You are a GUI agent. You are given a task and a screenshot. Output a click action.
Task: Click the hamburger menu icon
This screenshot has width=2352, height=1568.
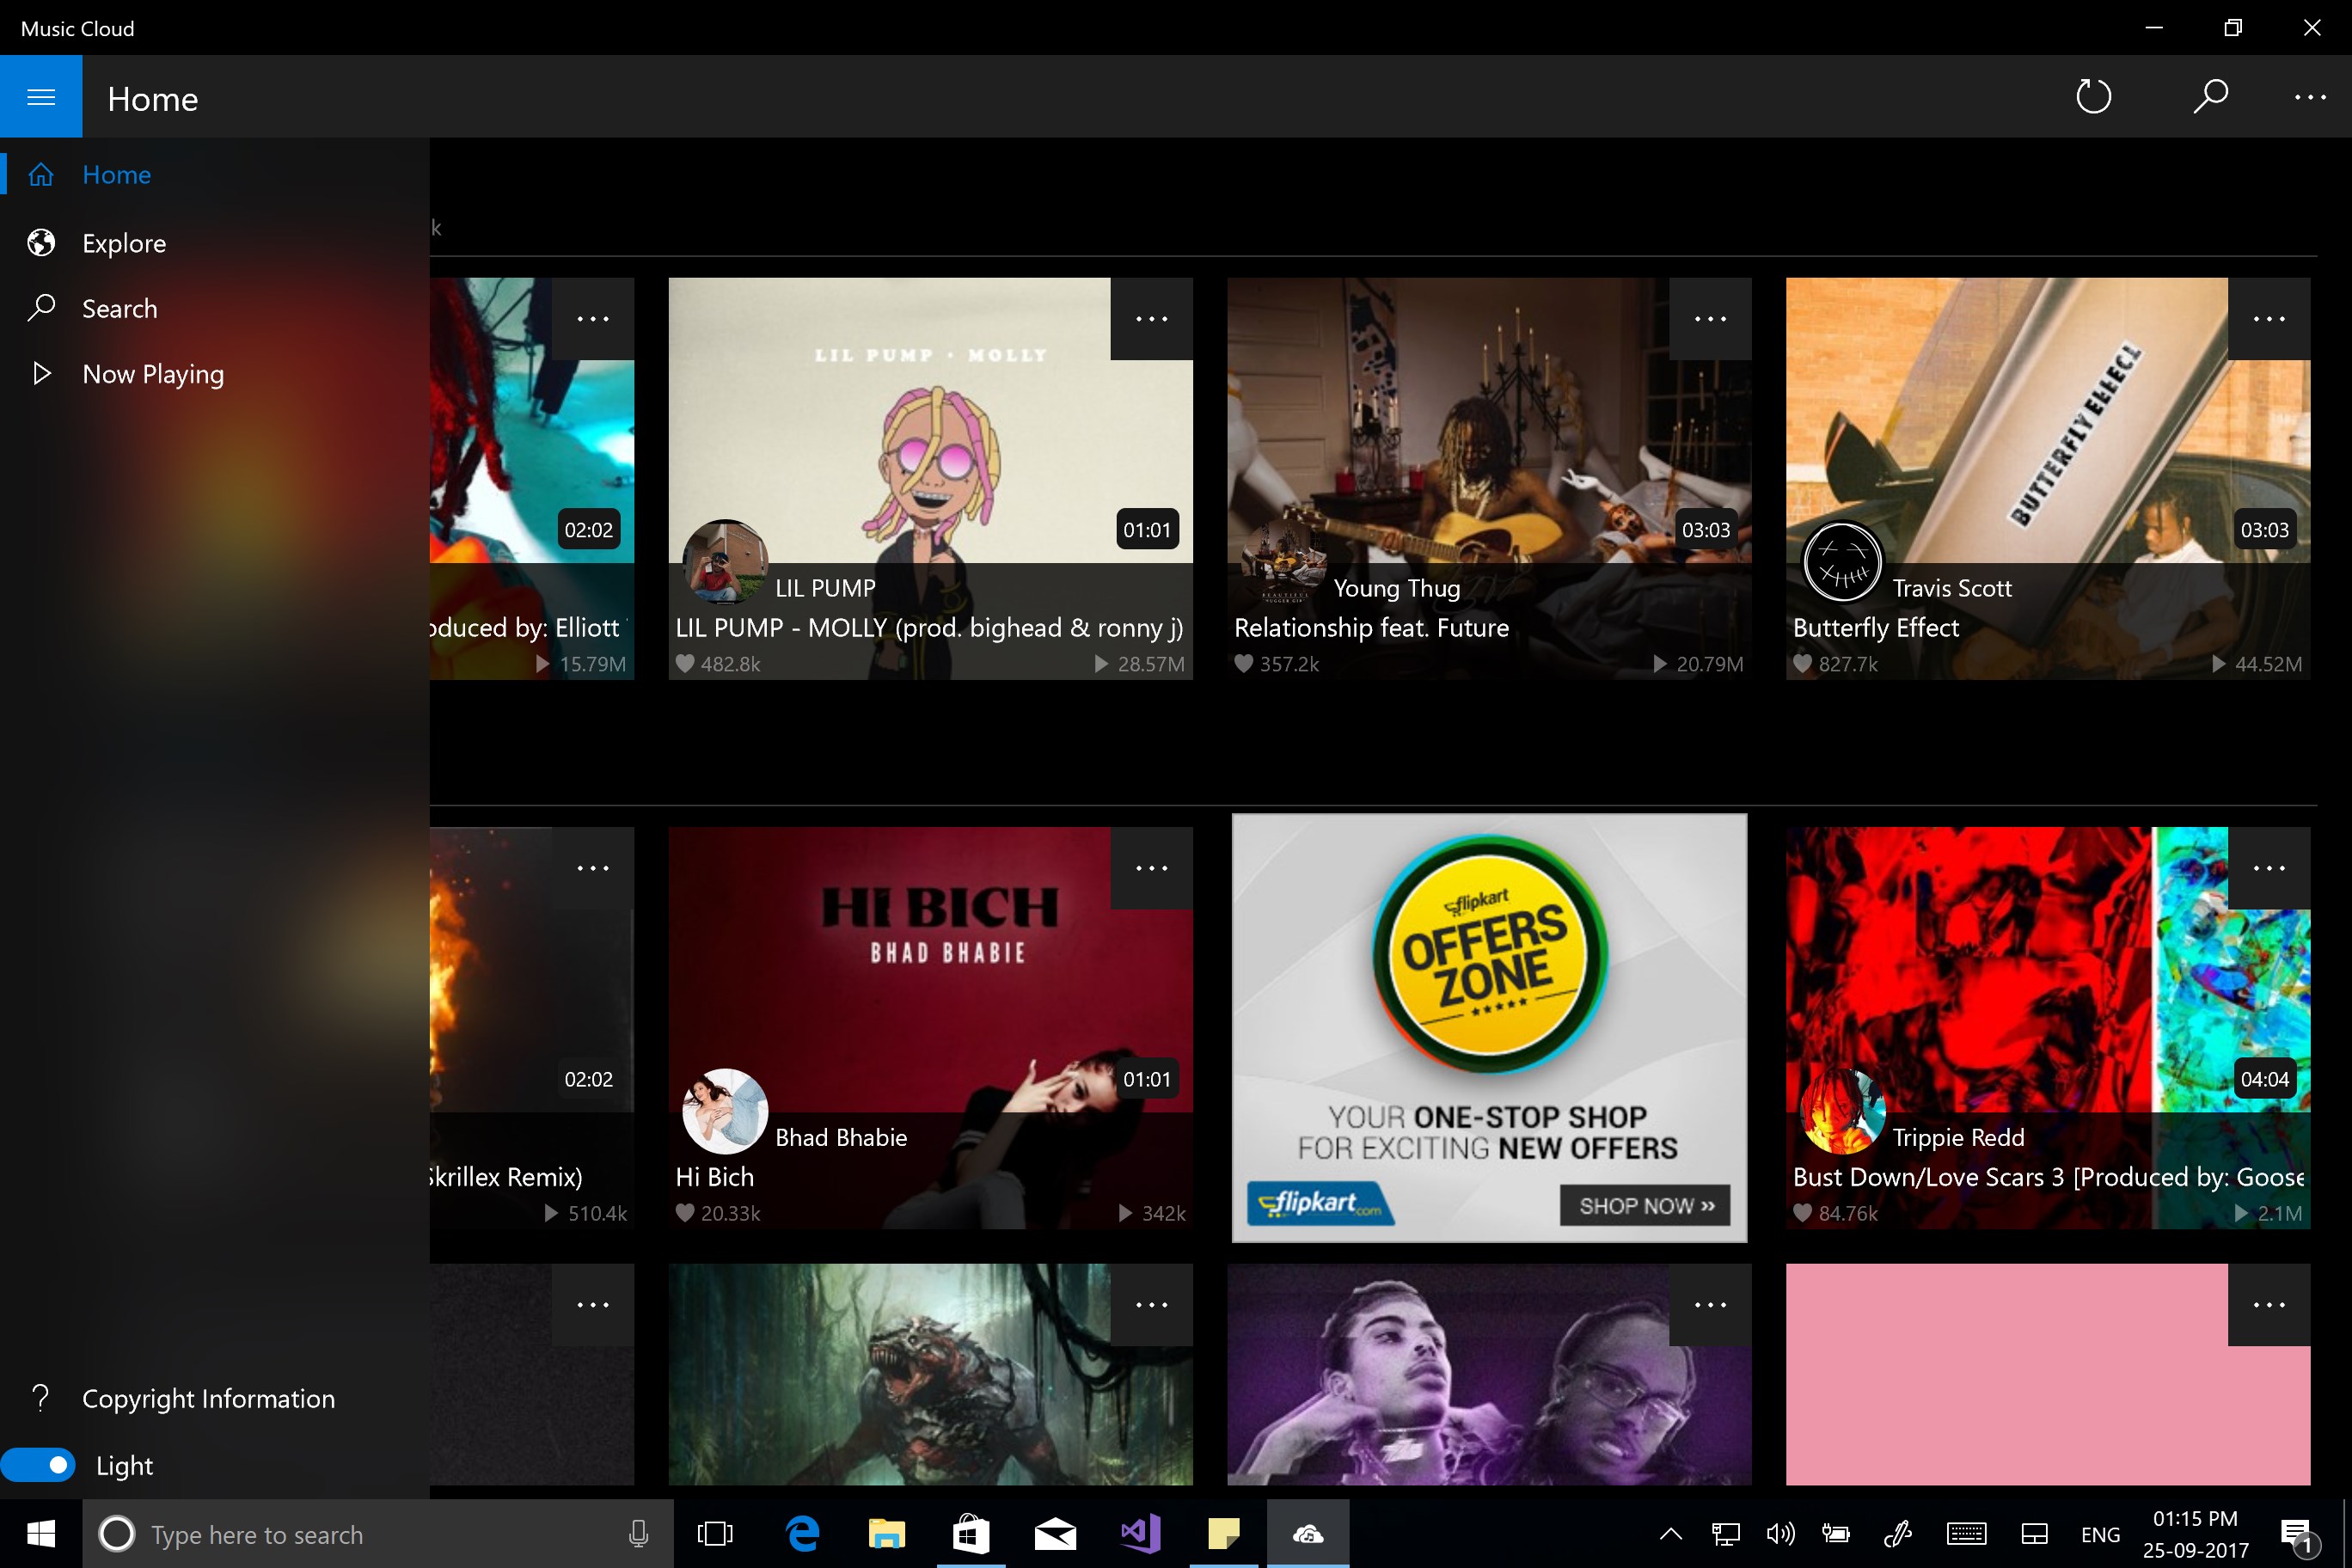41,97
